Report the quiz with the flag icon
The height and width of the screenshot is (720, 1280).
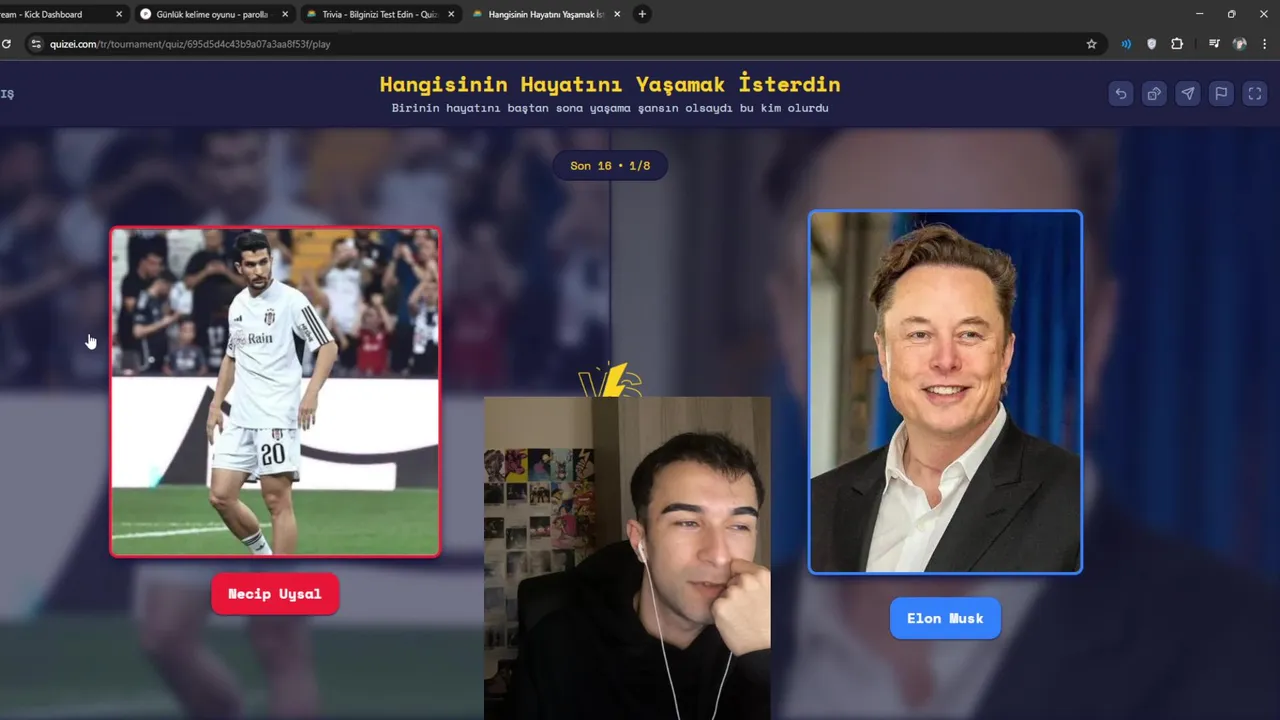point(1221,93)
